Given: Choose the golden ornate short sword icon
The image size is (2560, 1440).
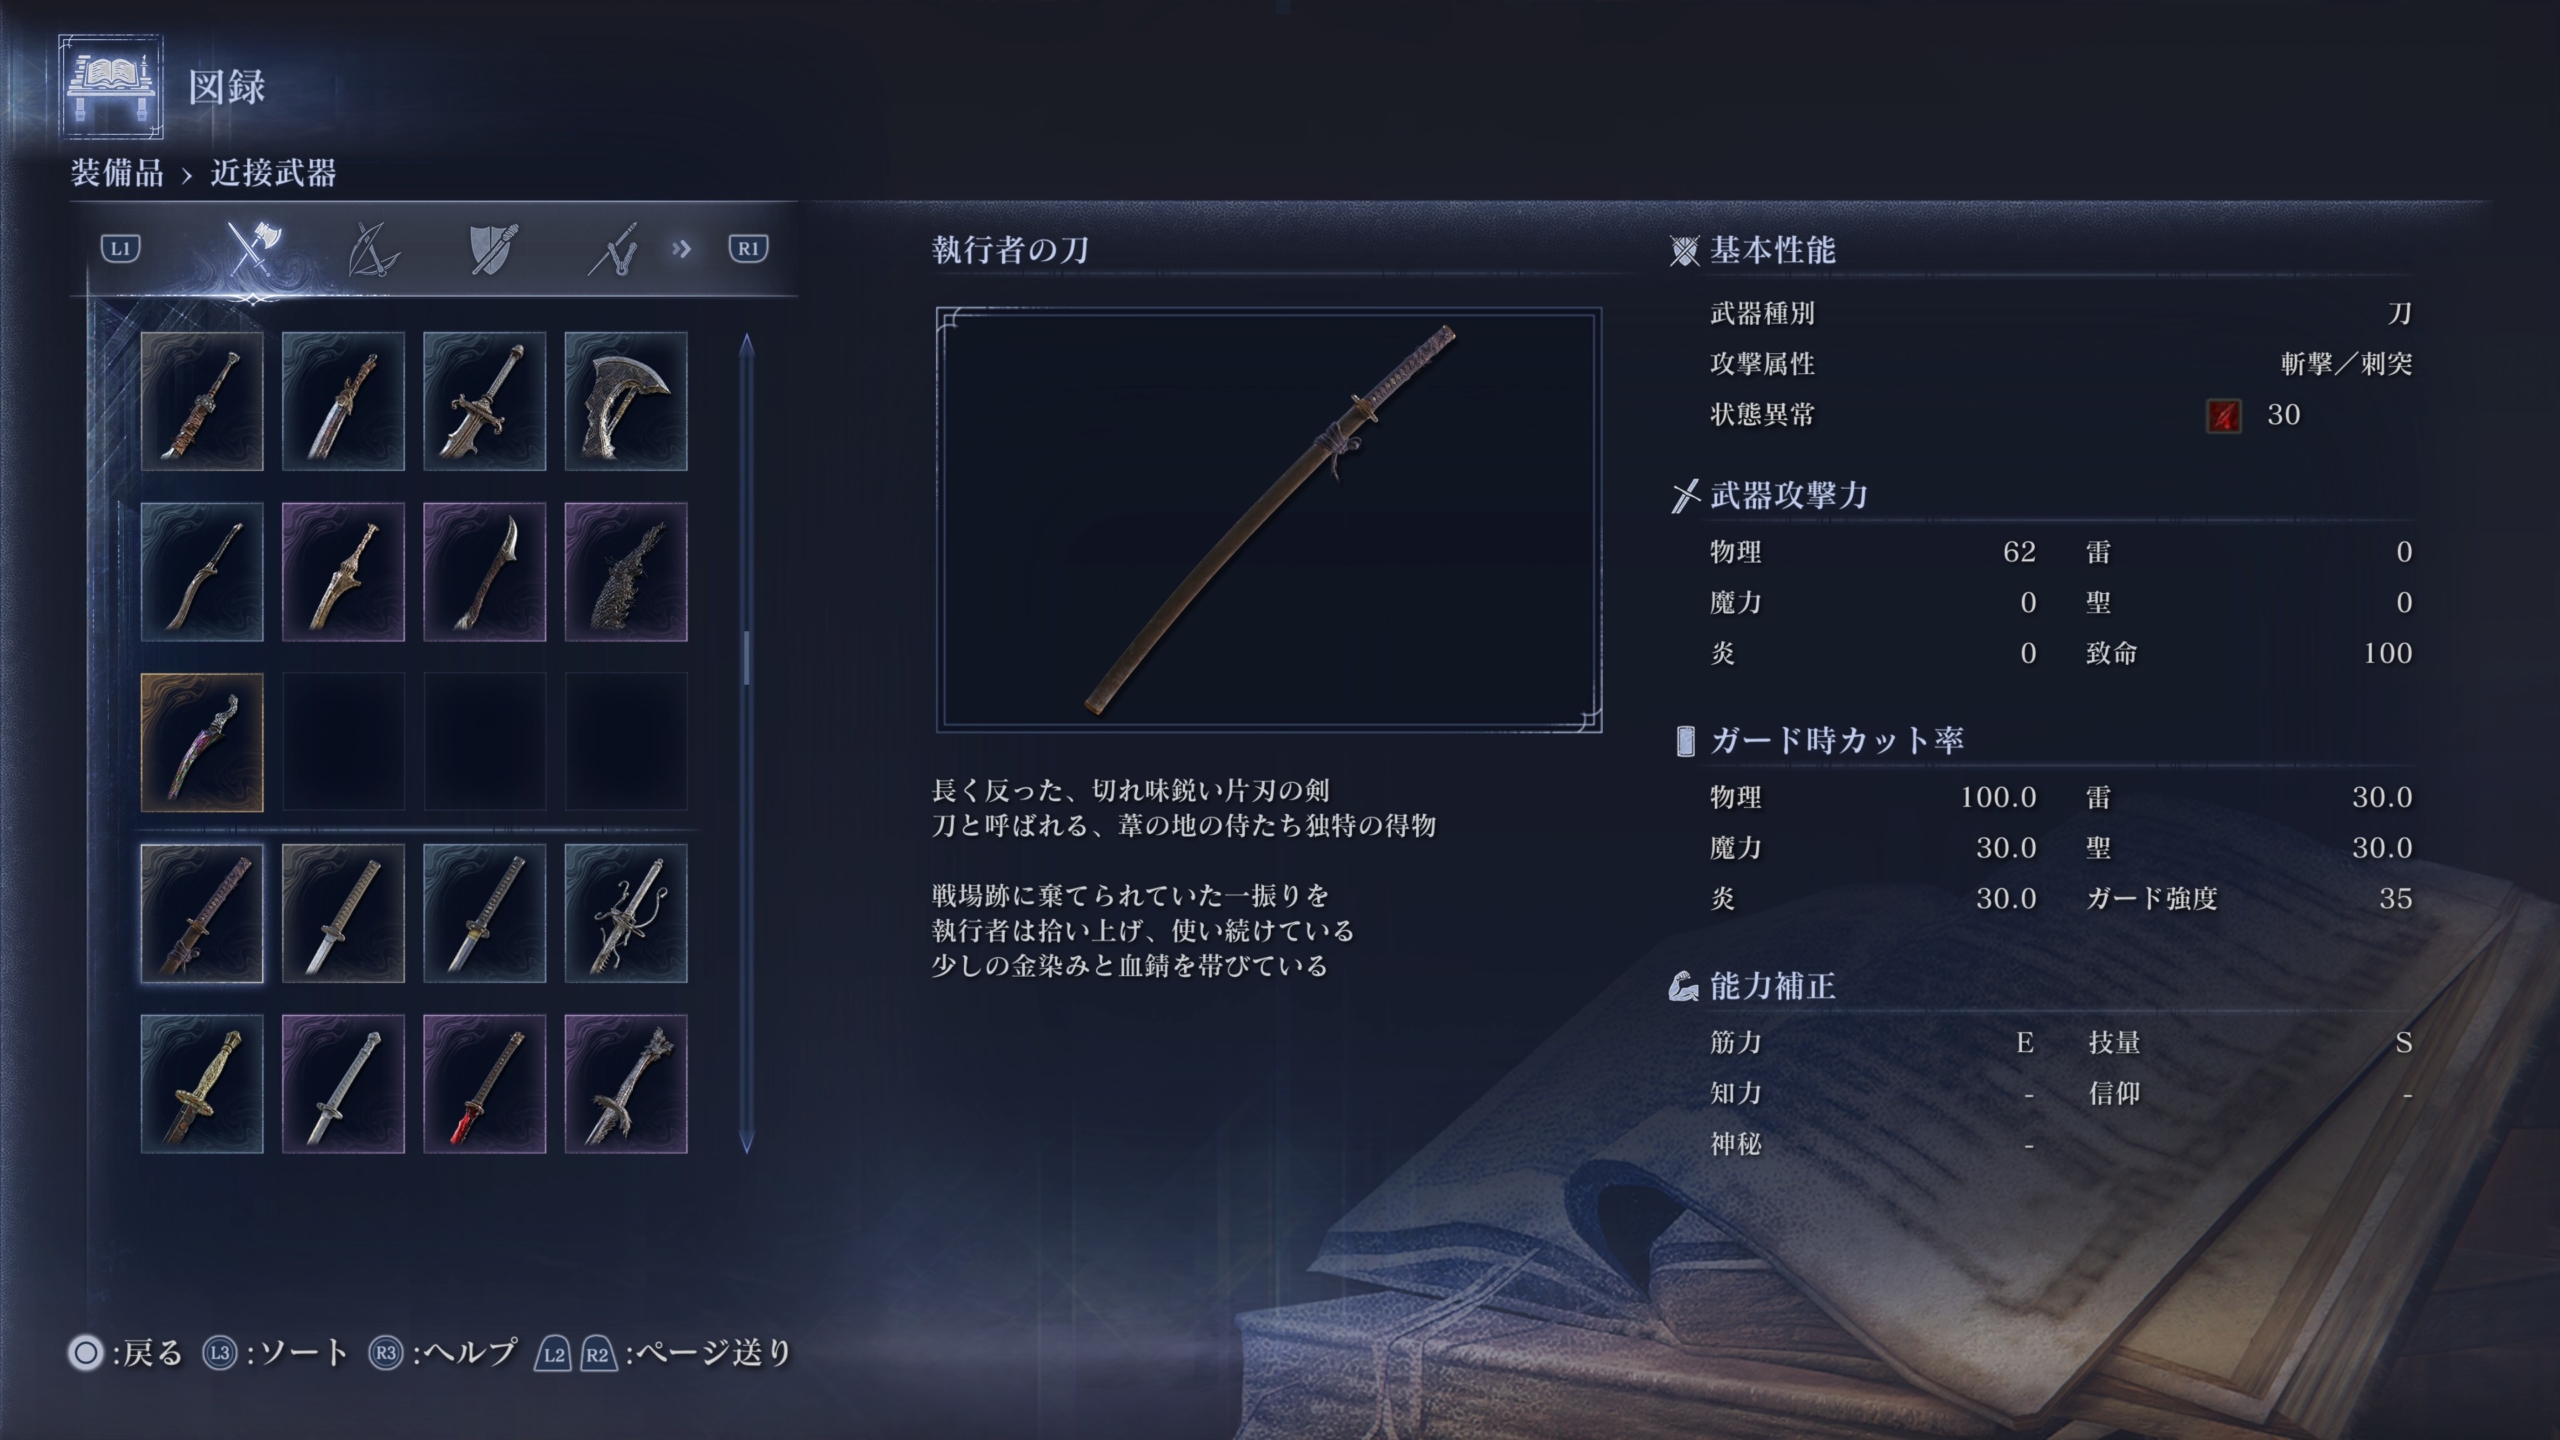Looking at the screenshot, I should click(x=202, y=1084).
